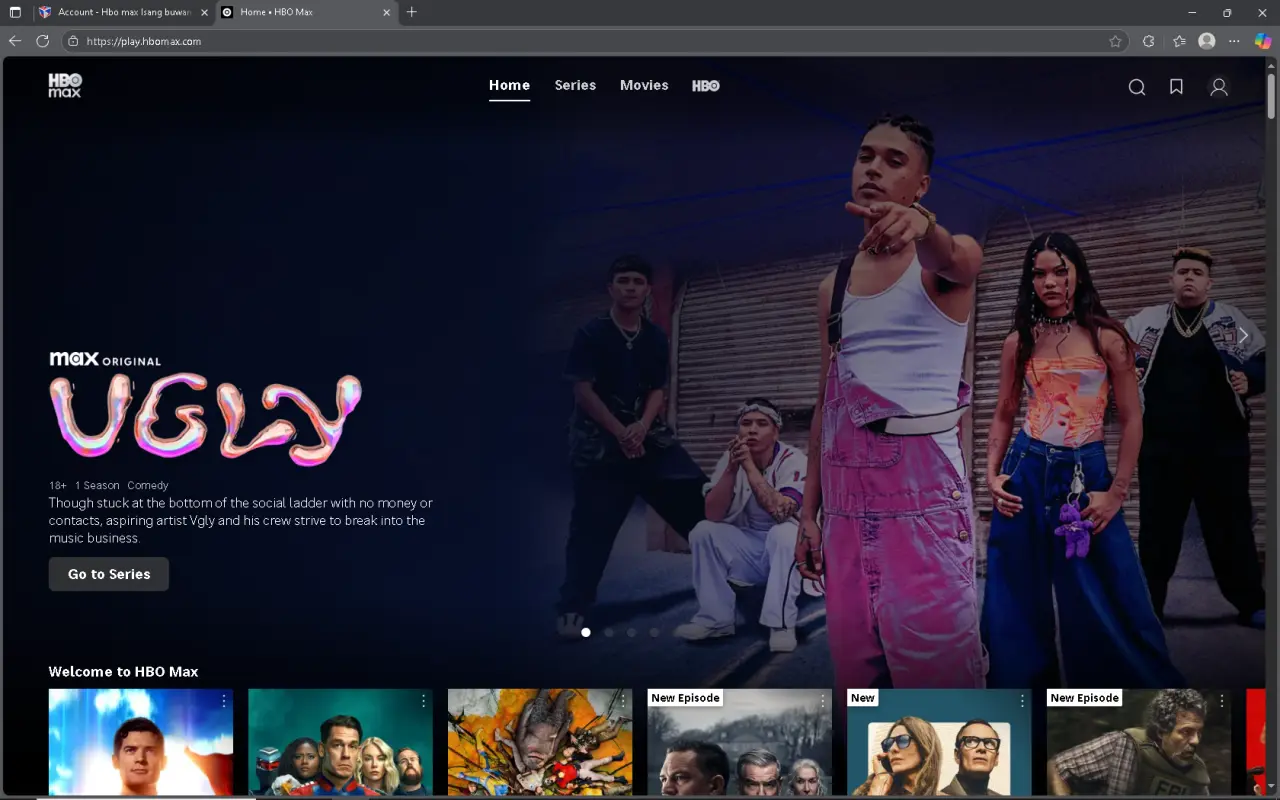Open the HBO brand hub logo
Viewport: 1280px width, 800px height.
point(706,86)
